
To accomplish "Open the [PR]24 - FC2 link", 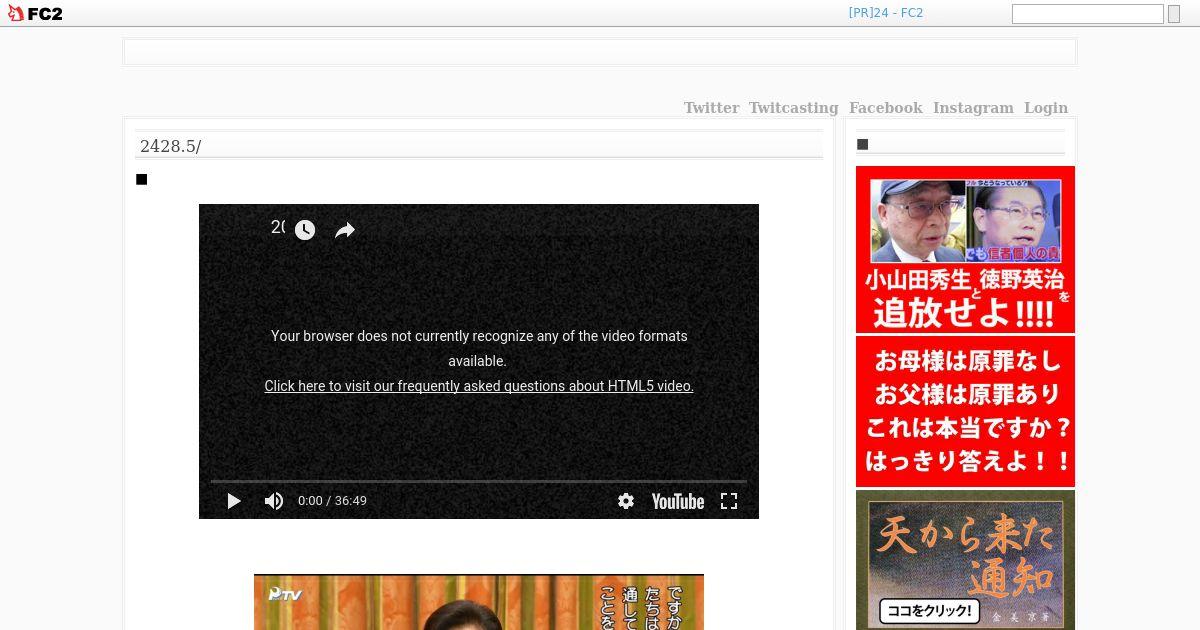I will pos(885,13).
